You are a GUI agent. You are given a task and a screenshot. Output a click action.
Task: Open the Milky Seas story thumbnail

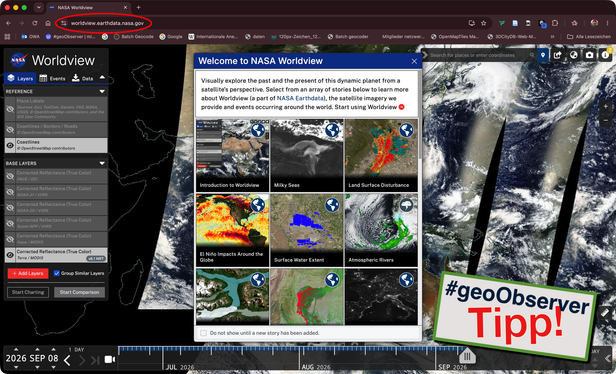click(x=307, y=155)
